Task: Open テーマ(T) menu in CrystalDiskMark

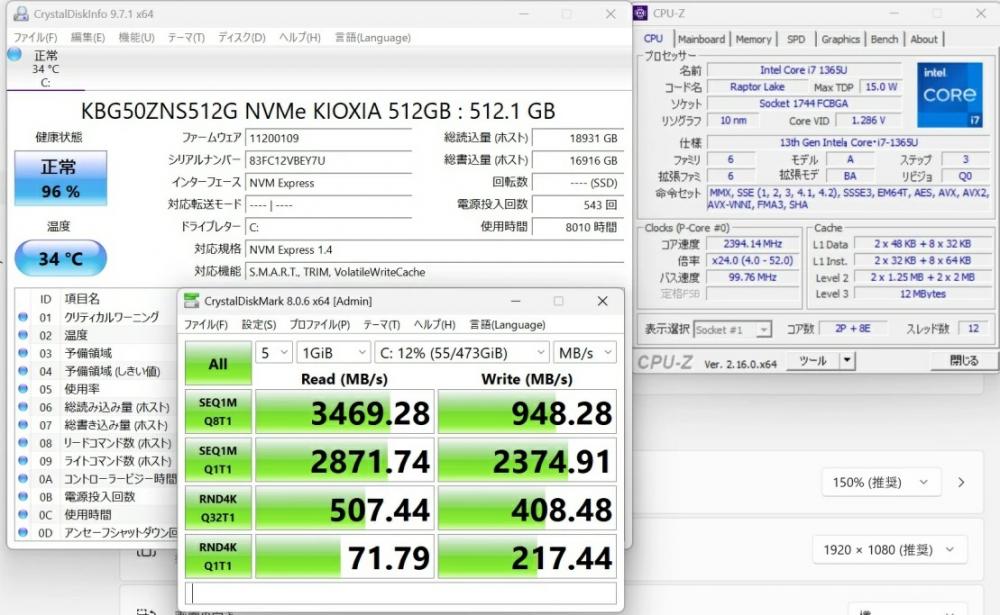Action: 381,325
